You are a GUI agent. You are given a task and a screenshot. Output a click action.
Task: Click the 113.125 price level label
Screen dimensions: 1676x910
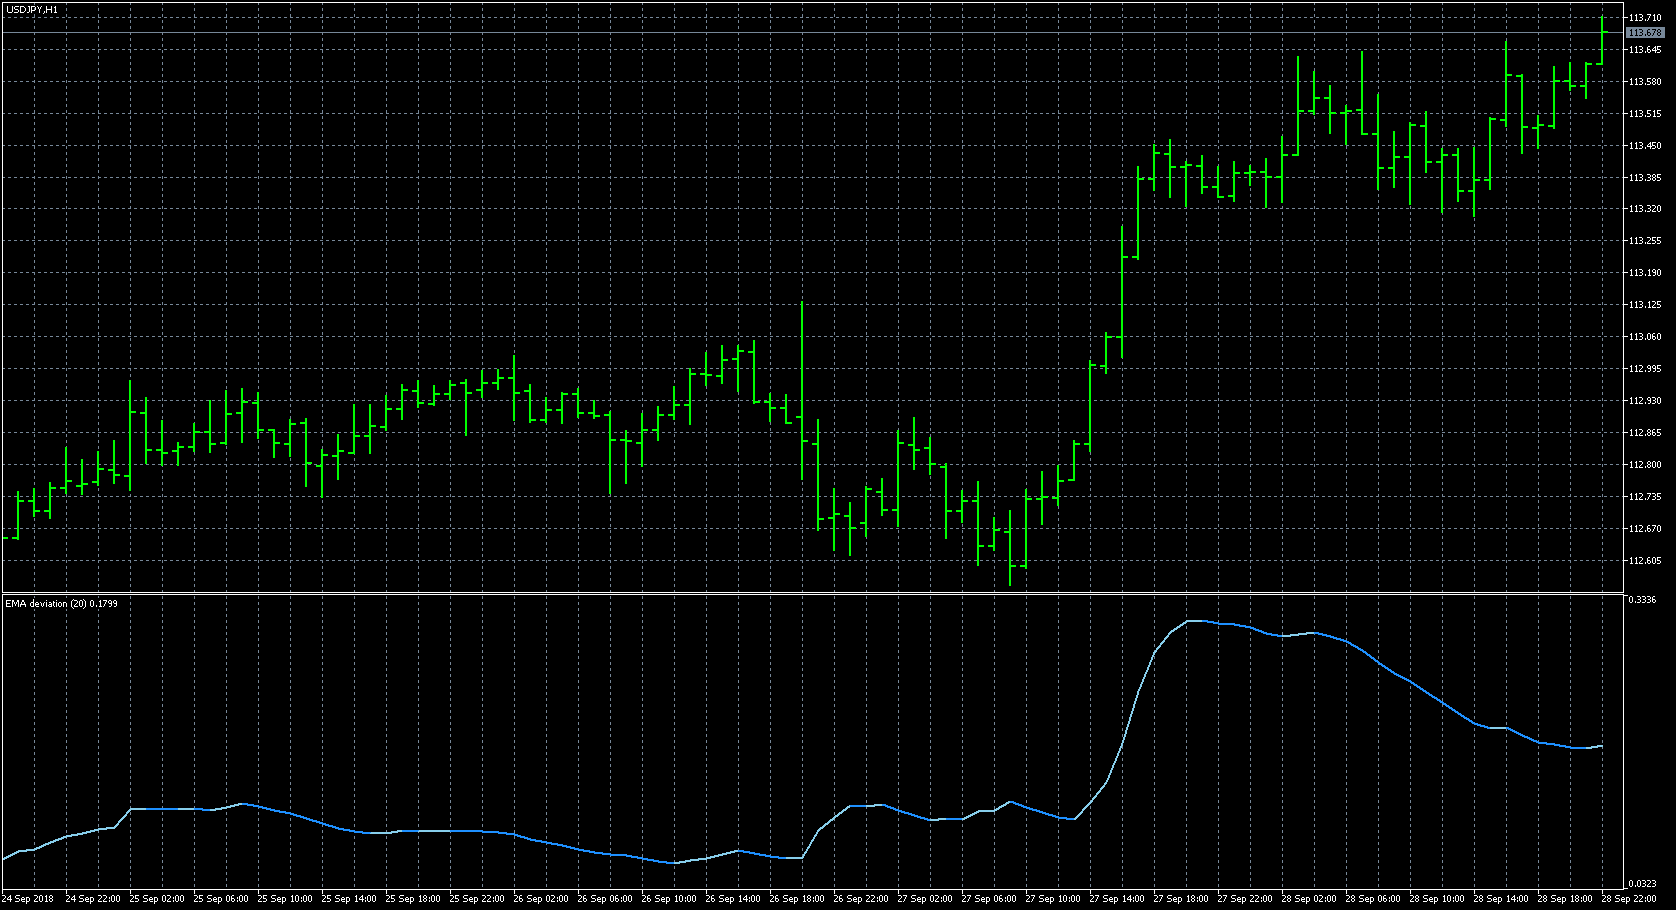[1645, 305]
